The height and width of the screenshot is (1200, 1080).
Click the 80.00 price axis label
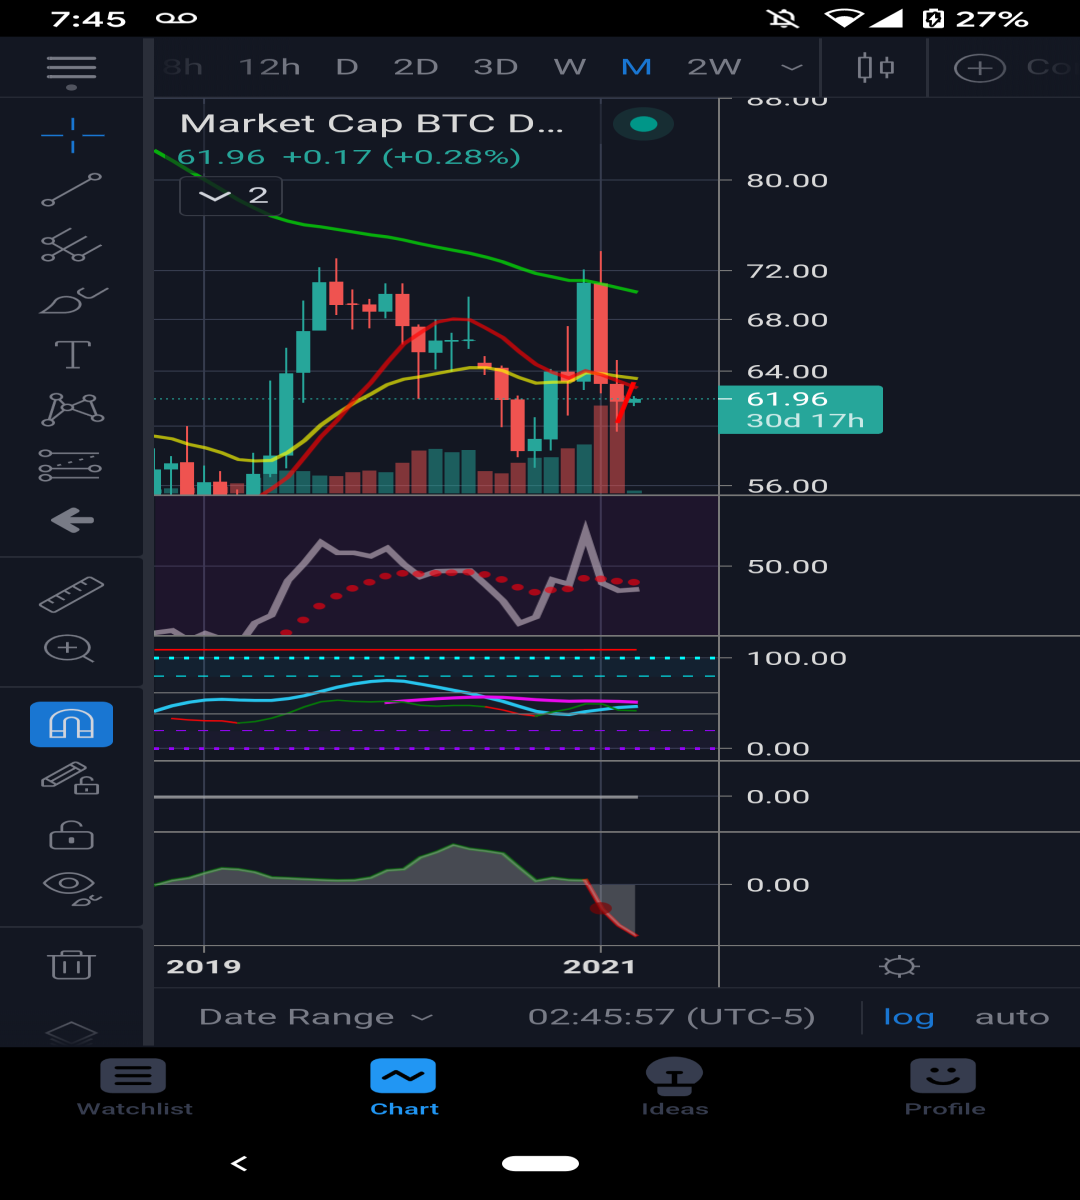[788, 181]
